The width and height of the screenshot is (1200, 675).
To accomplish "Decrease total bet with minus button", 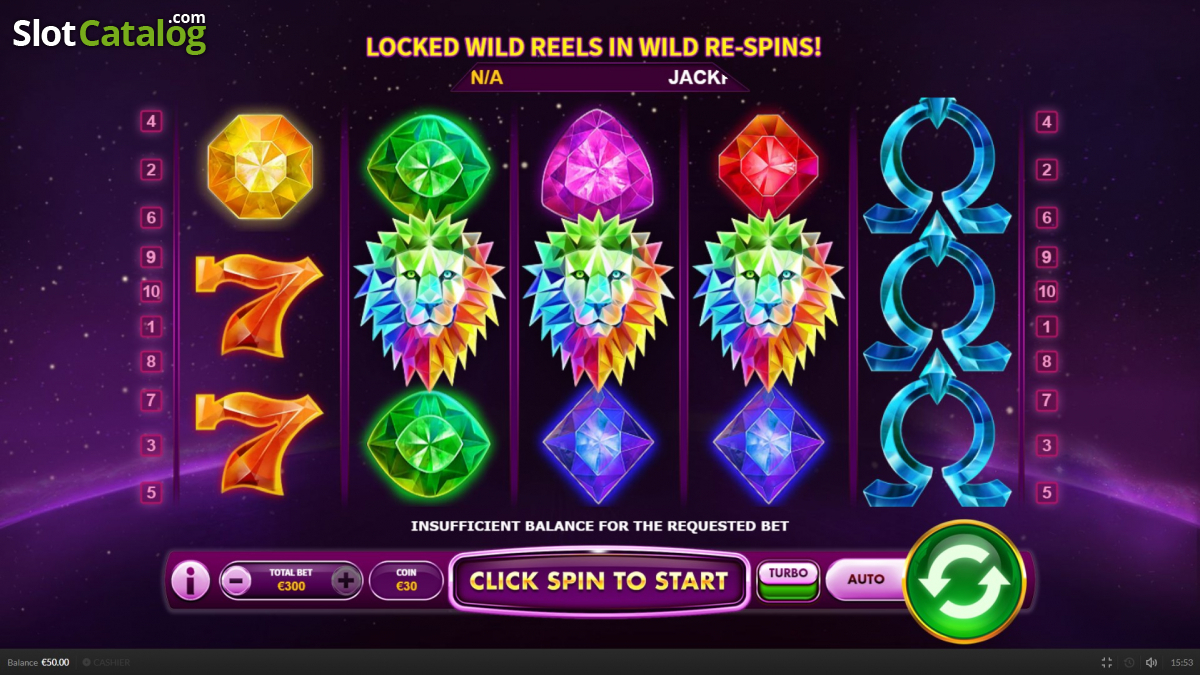I will [x=236, y=580].
